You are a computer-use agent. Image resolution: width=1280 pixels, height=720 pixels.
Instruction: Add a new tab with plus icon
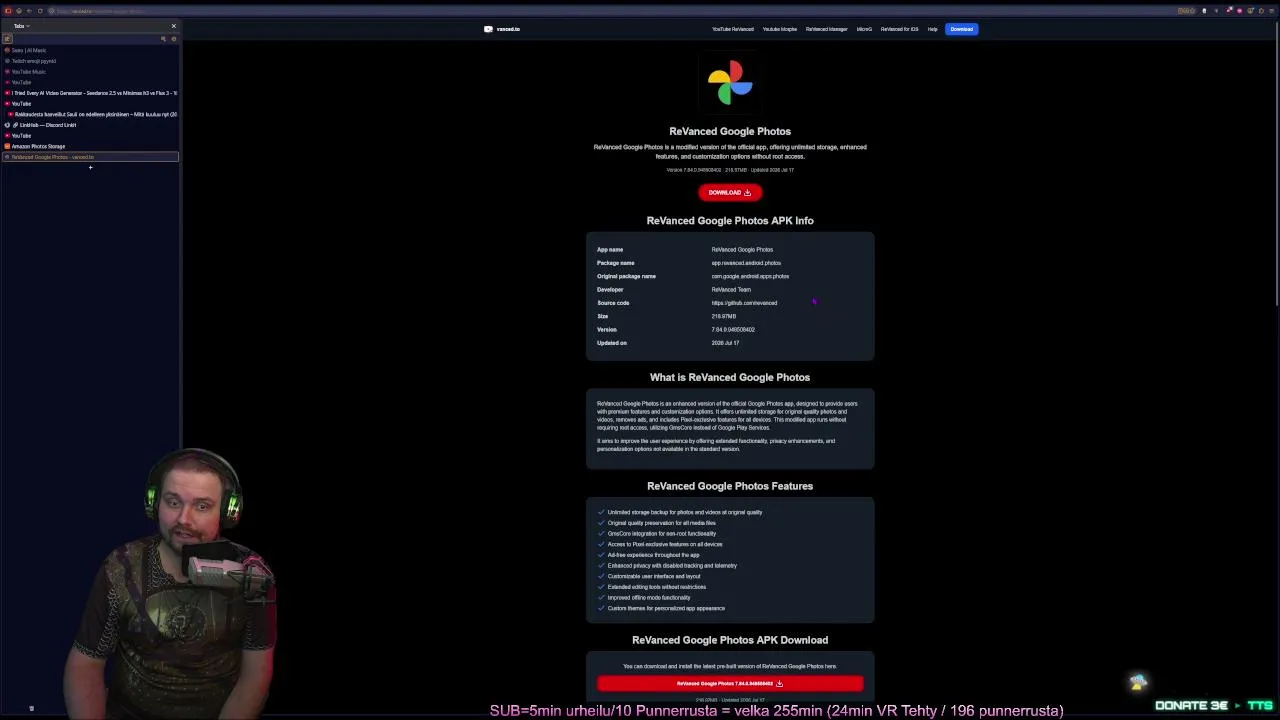pyautogui.click(x=90, y=168)
